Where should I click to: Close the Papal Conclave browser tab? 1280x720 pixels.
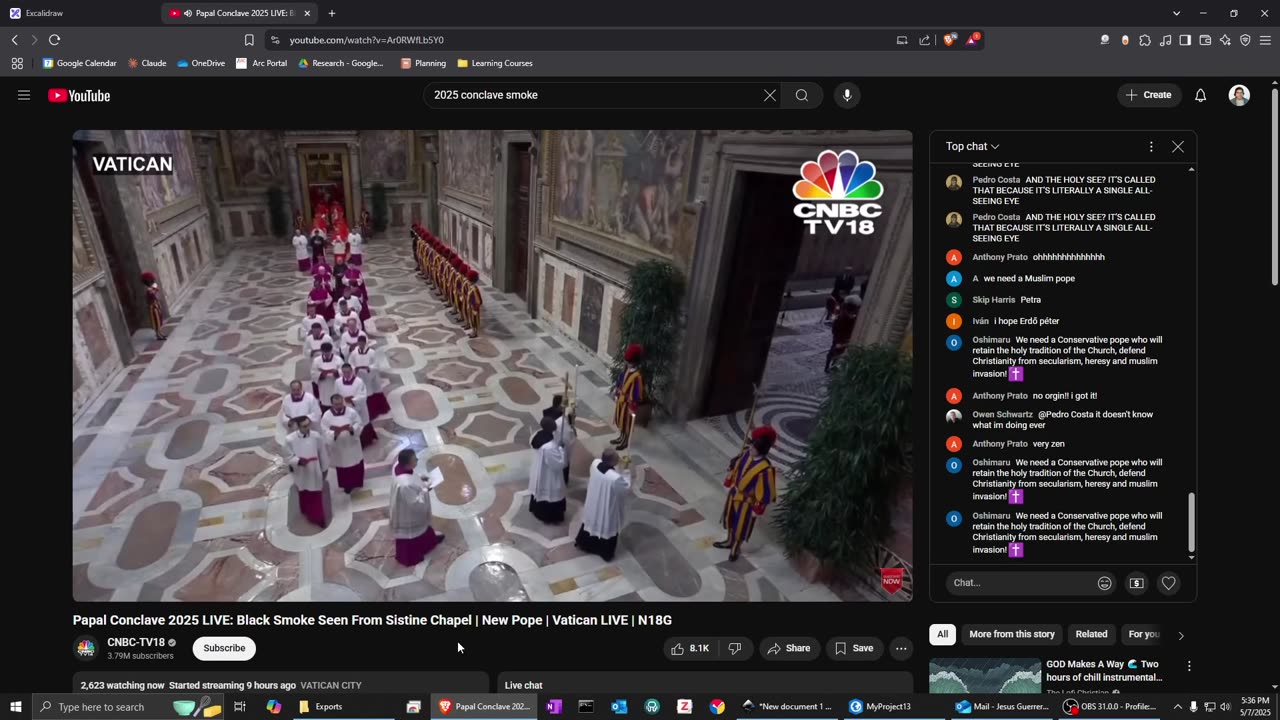click(x=307, y=13)
